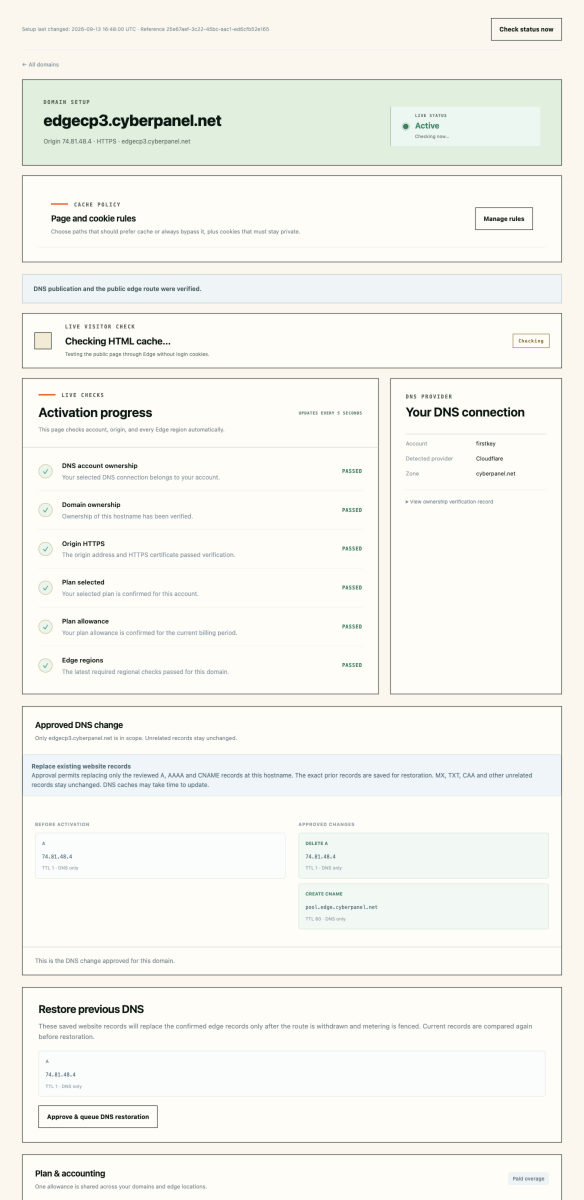This screenshot has width=584, height=1200.
Task: Click the Check status now button
Action: [x=526, y=29]
